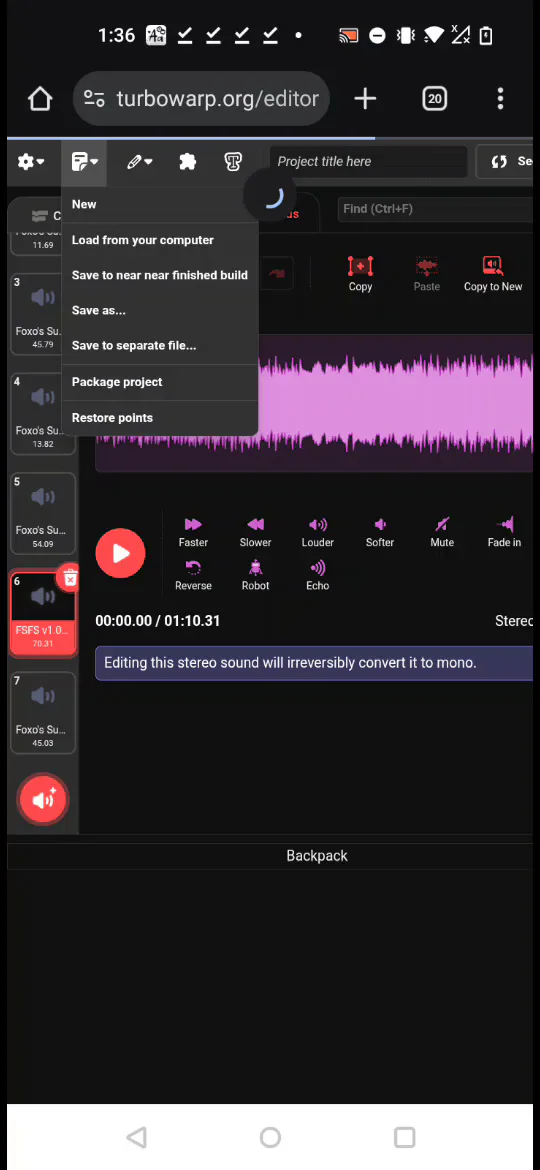
Task: Select sound 7 thumbnail in the list
Action: 43,712
